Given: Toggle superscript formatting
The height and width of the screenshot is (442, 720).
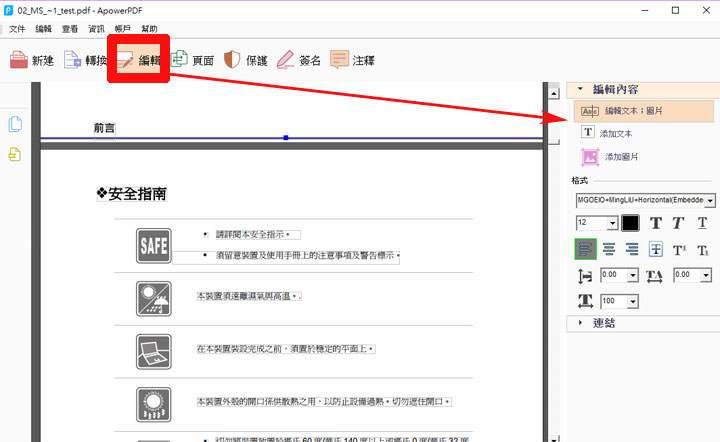Looking at the screenshot, I should pos(679,250).
